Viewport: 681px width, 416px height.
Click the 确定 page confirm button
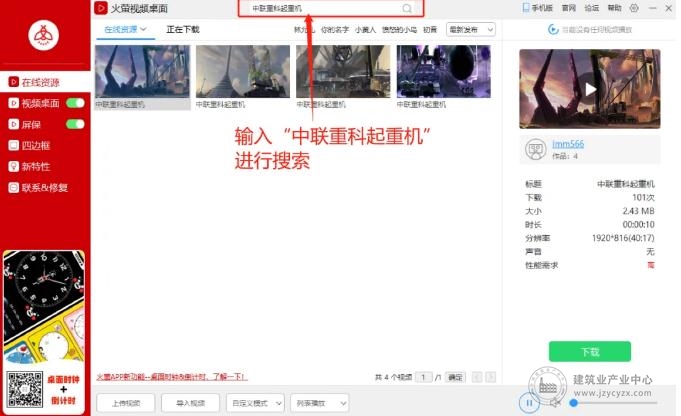click(455, 377)
